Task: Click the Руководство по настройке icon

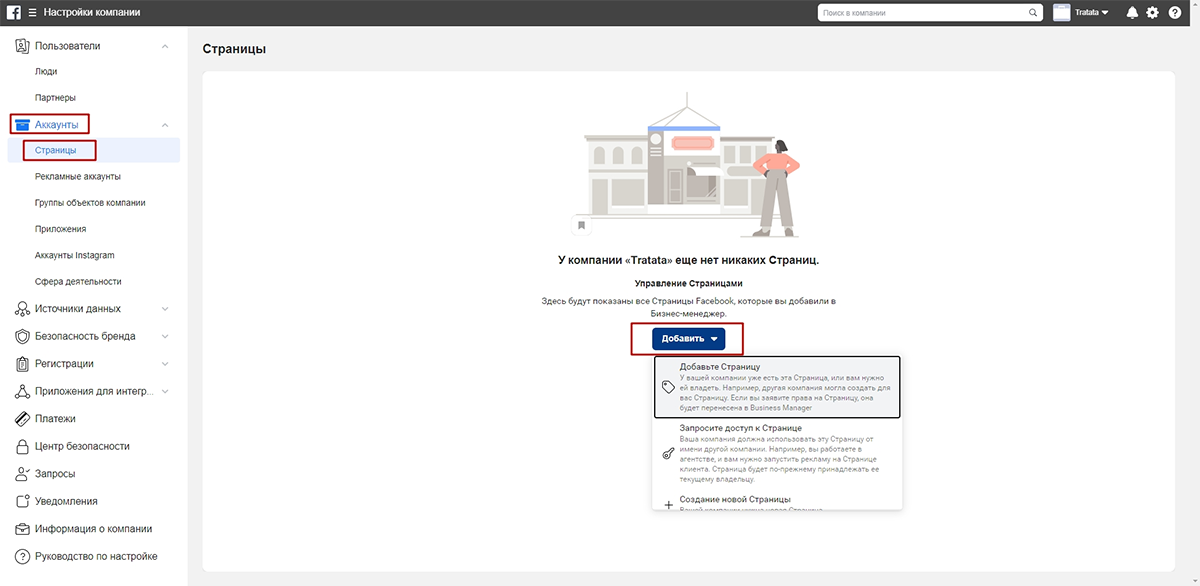Action: point(22,556)
